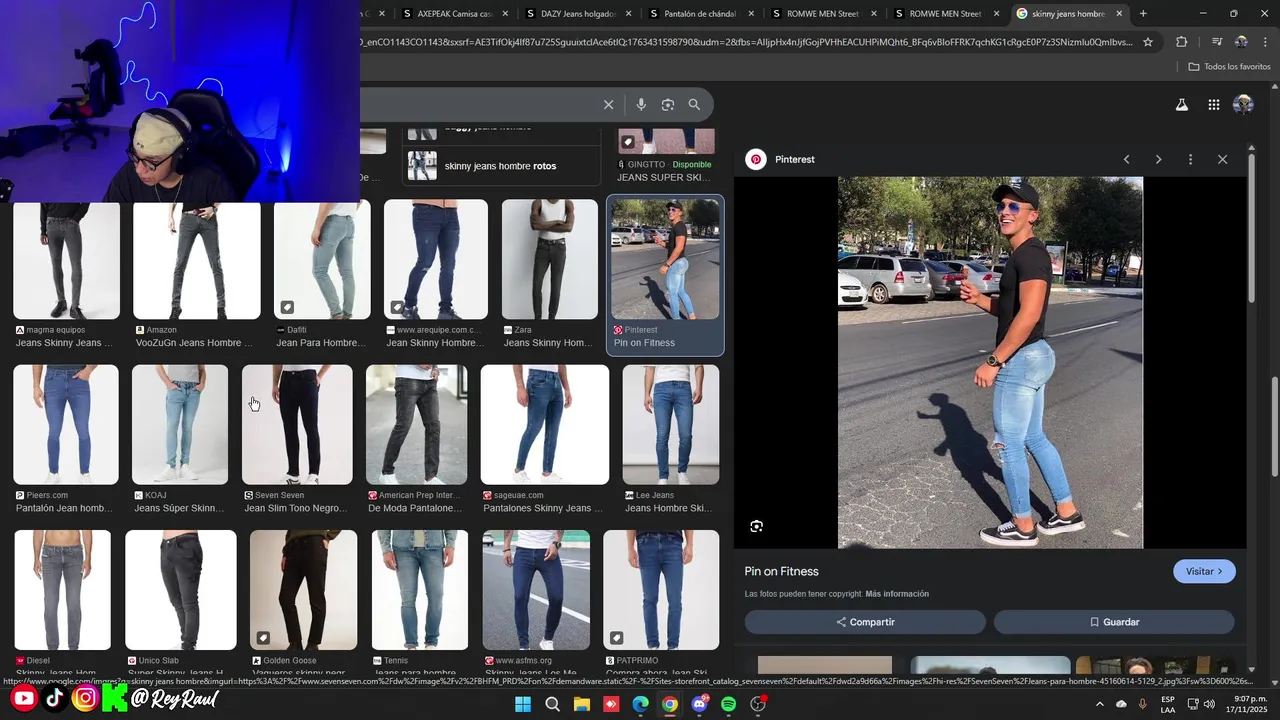Click the browser address bar URL

coord(745,42)
